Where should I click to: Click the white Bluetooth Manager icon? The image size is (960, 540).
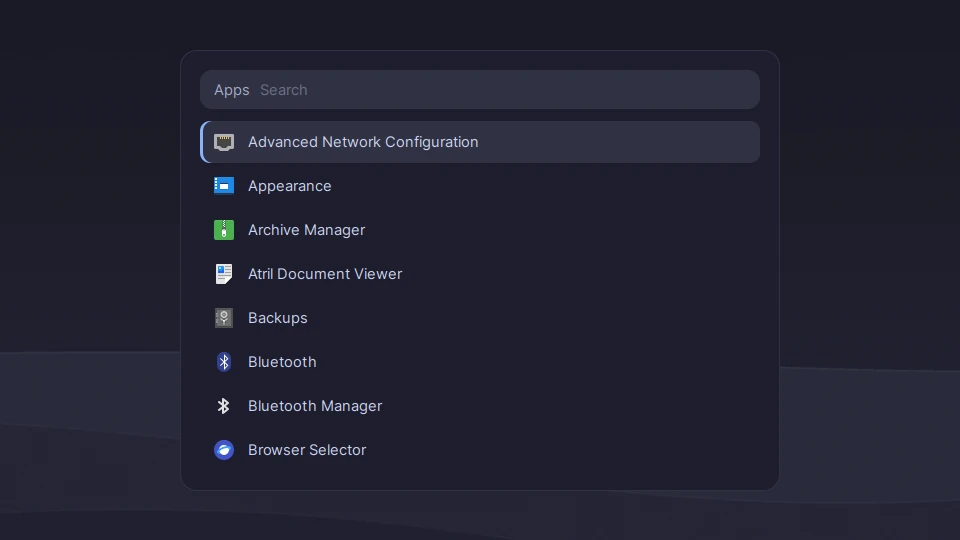[x=223, y=406]
